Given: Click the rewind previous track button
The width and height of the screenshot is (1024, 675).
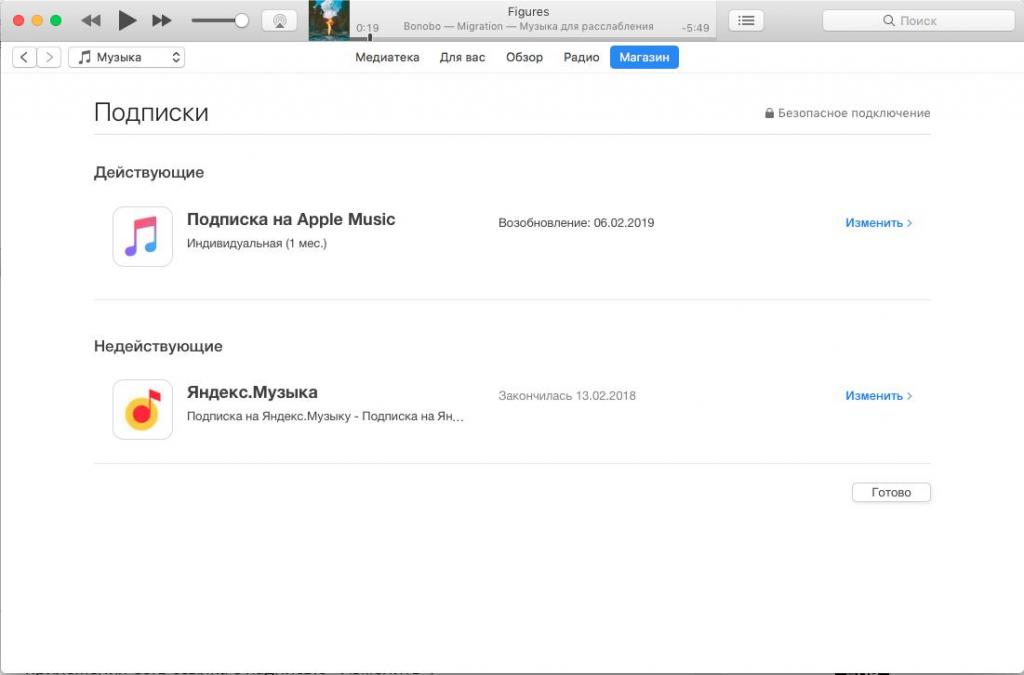Looking at the screenshot, I should (x=91, y=21).
